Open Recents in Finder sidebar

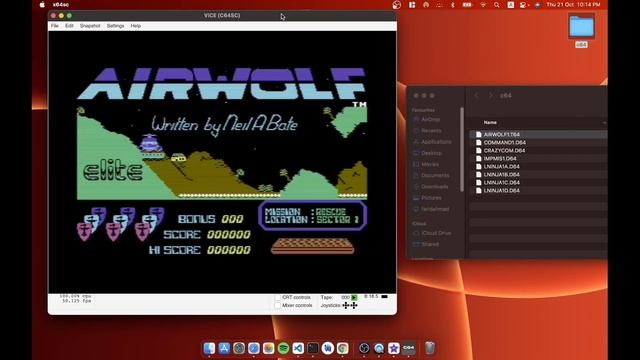[431, 131]
